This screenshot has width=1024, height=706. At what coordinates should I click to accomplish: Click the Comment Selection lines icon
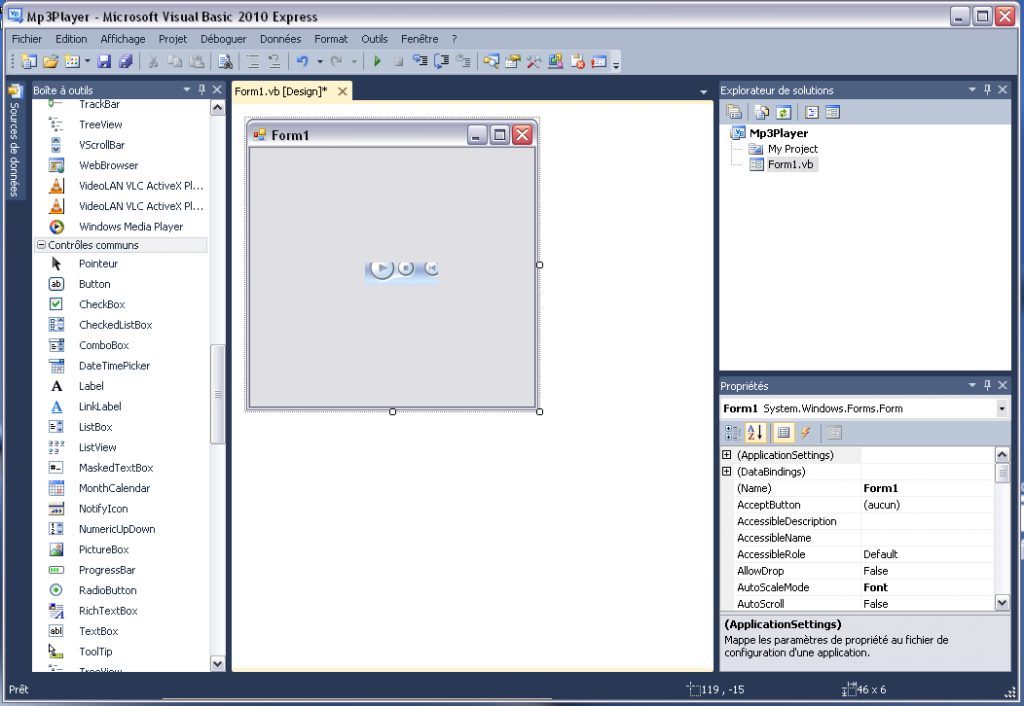click(253, 61)
